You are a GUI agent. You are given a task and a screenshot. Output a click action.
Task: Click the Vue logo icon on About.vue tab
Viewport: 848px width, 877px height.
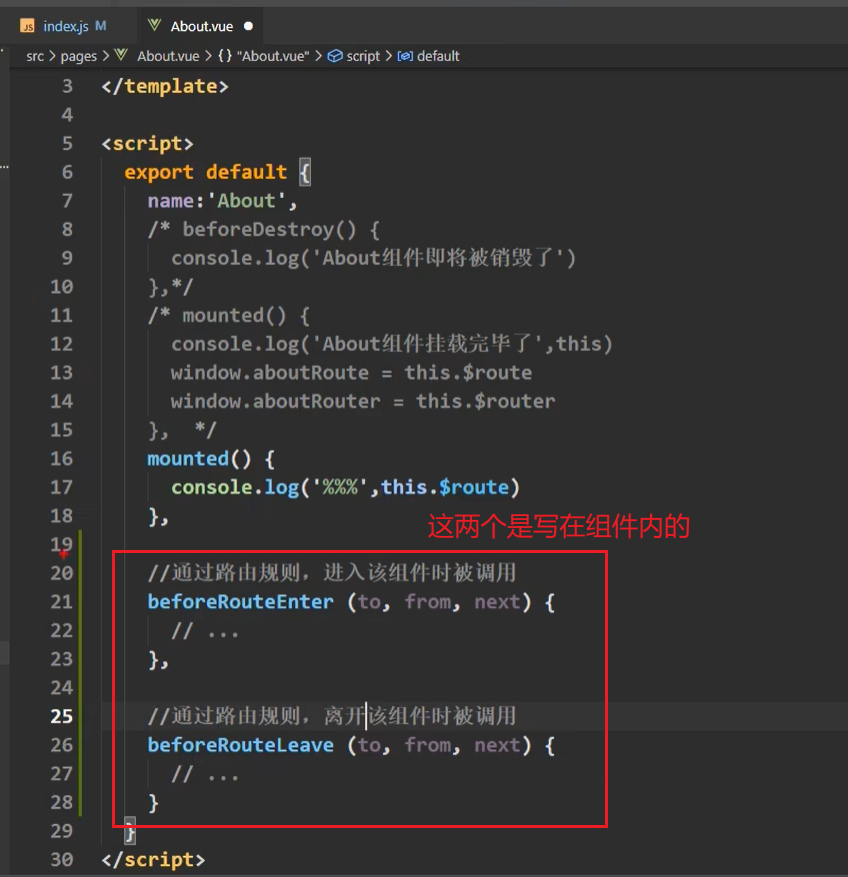coord(154,26)
